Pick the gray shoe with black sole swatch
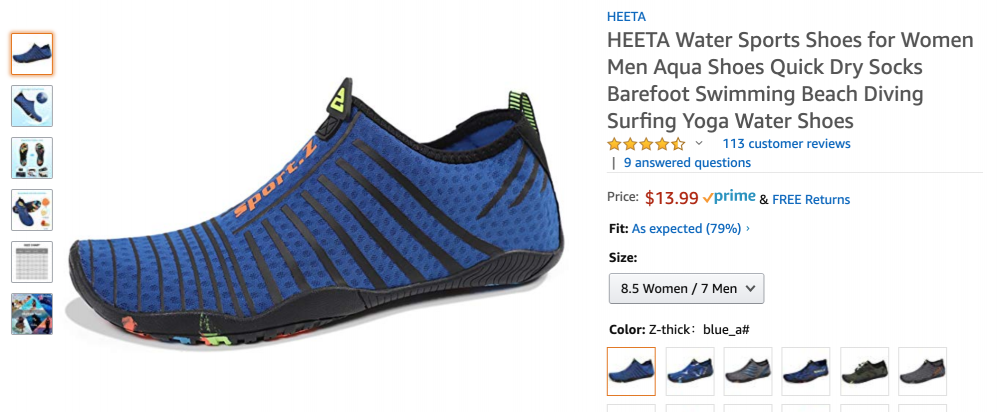The height and width of the screenshot is (412, 1000). (747, 371)
